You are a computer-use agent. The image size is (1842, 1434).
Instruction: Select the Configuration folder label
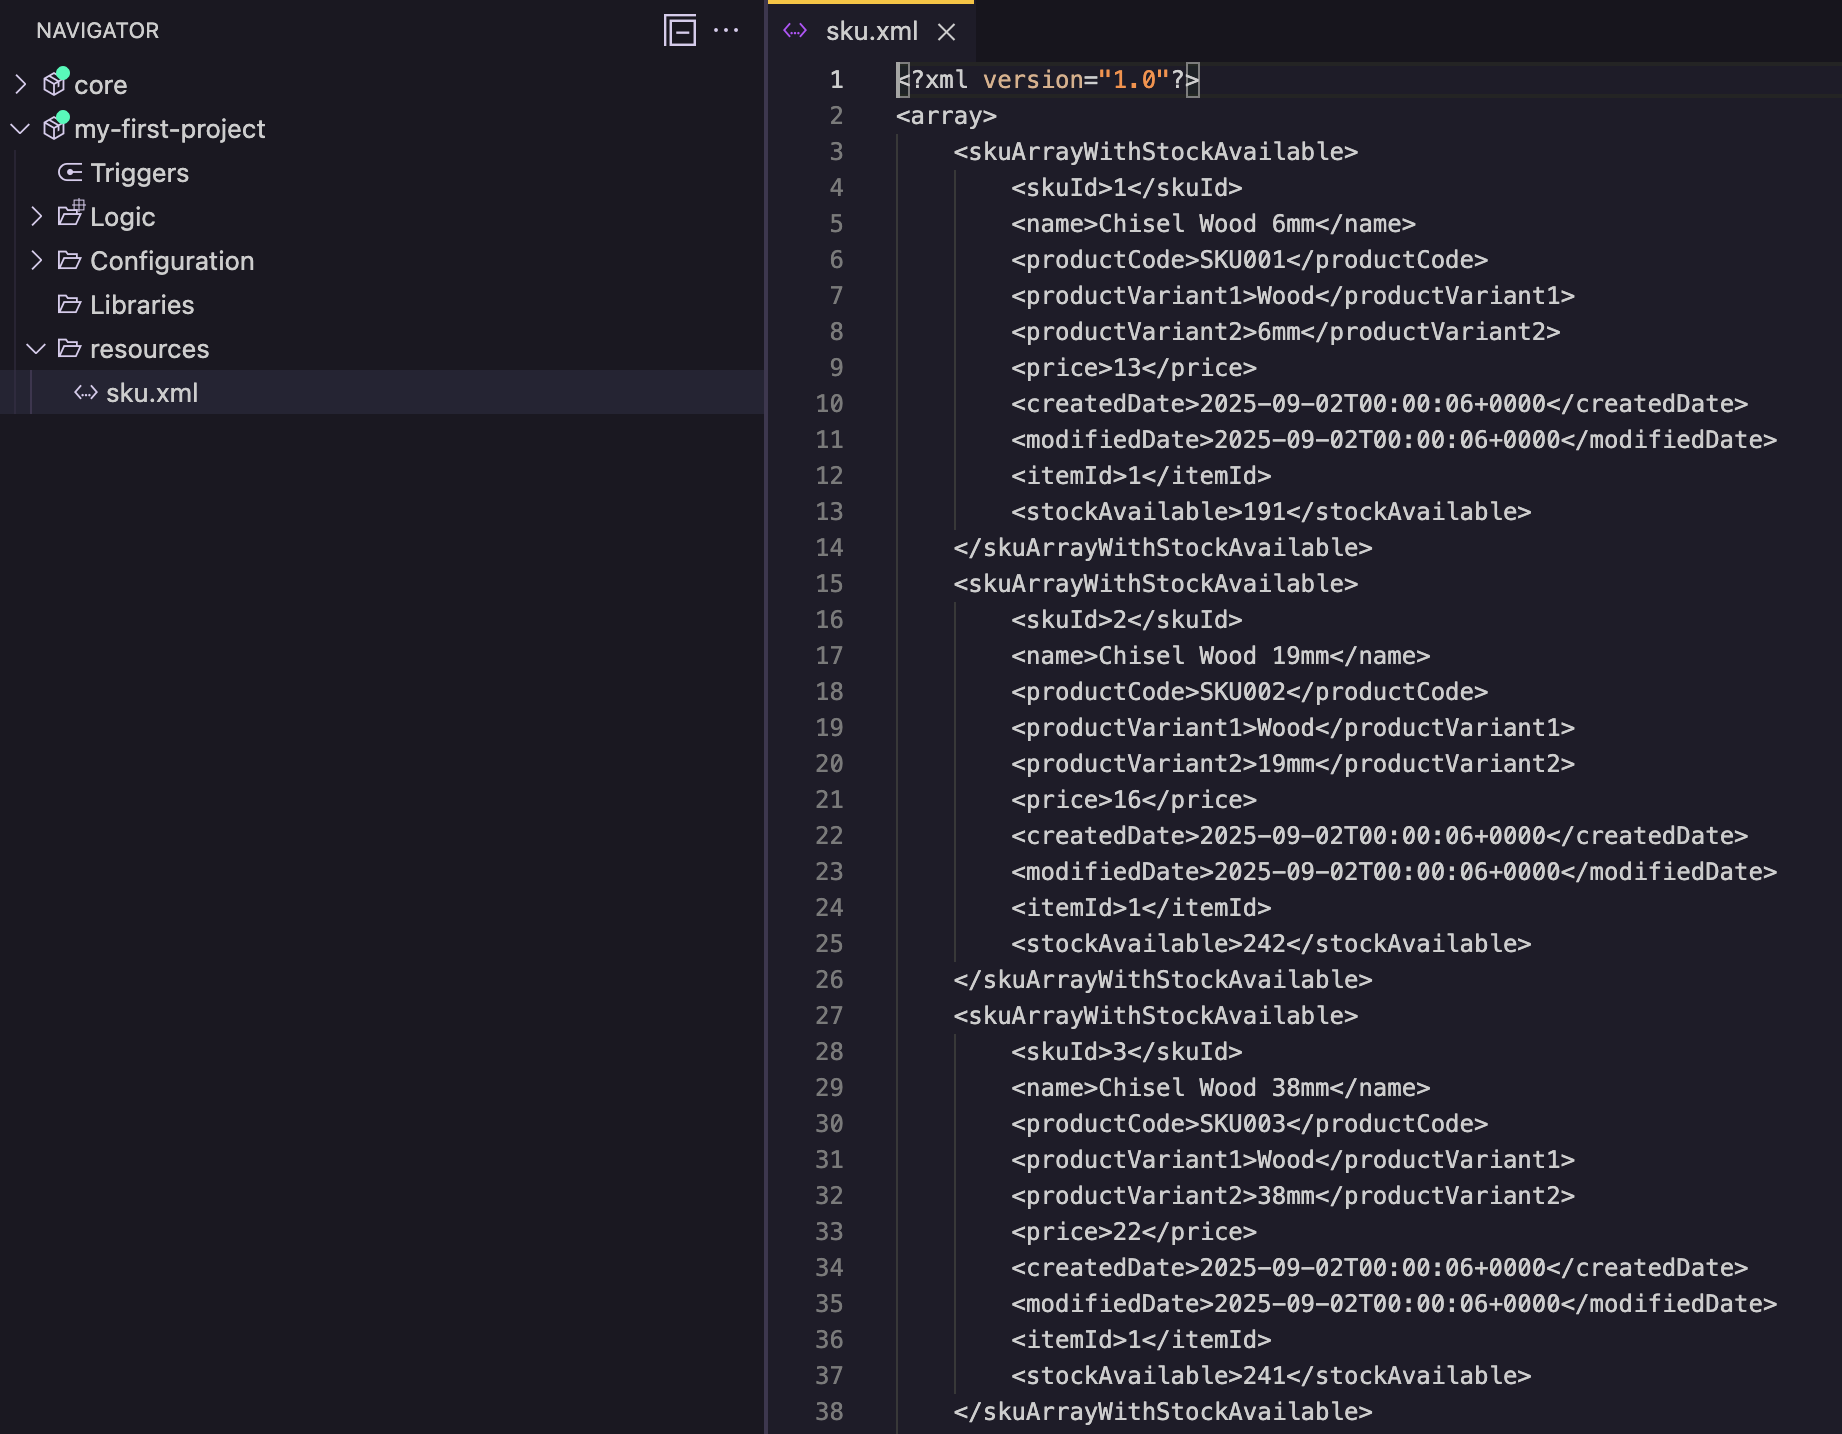pos(172,261)
